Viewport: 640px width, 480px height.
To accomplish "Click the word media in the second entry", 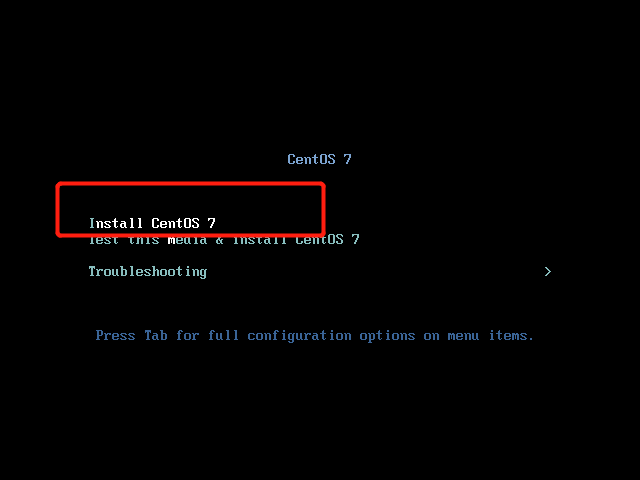I will click(x=187, y=240).
